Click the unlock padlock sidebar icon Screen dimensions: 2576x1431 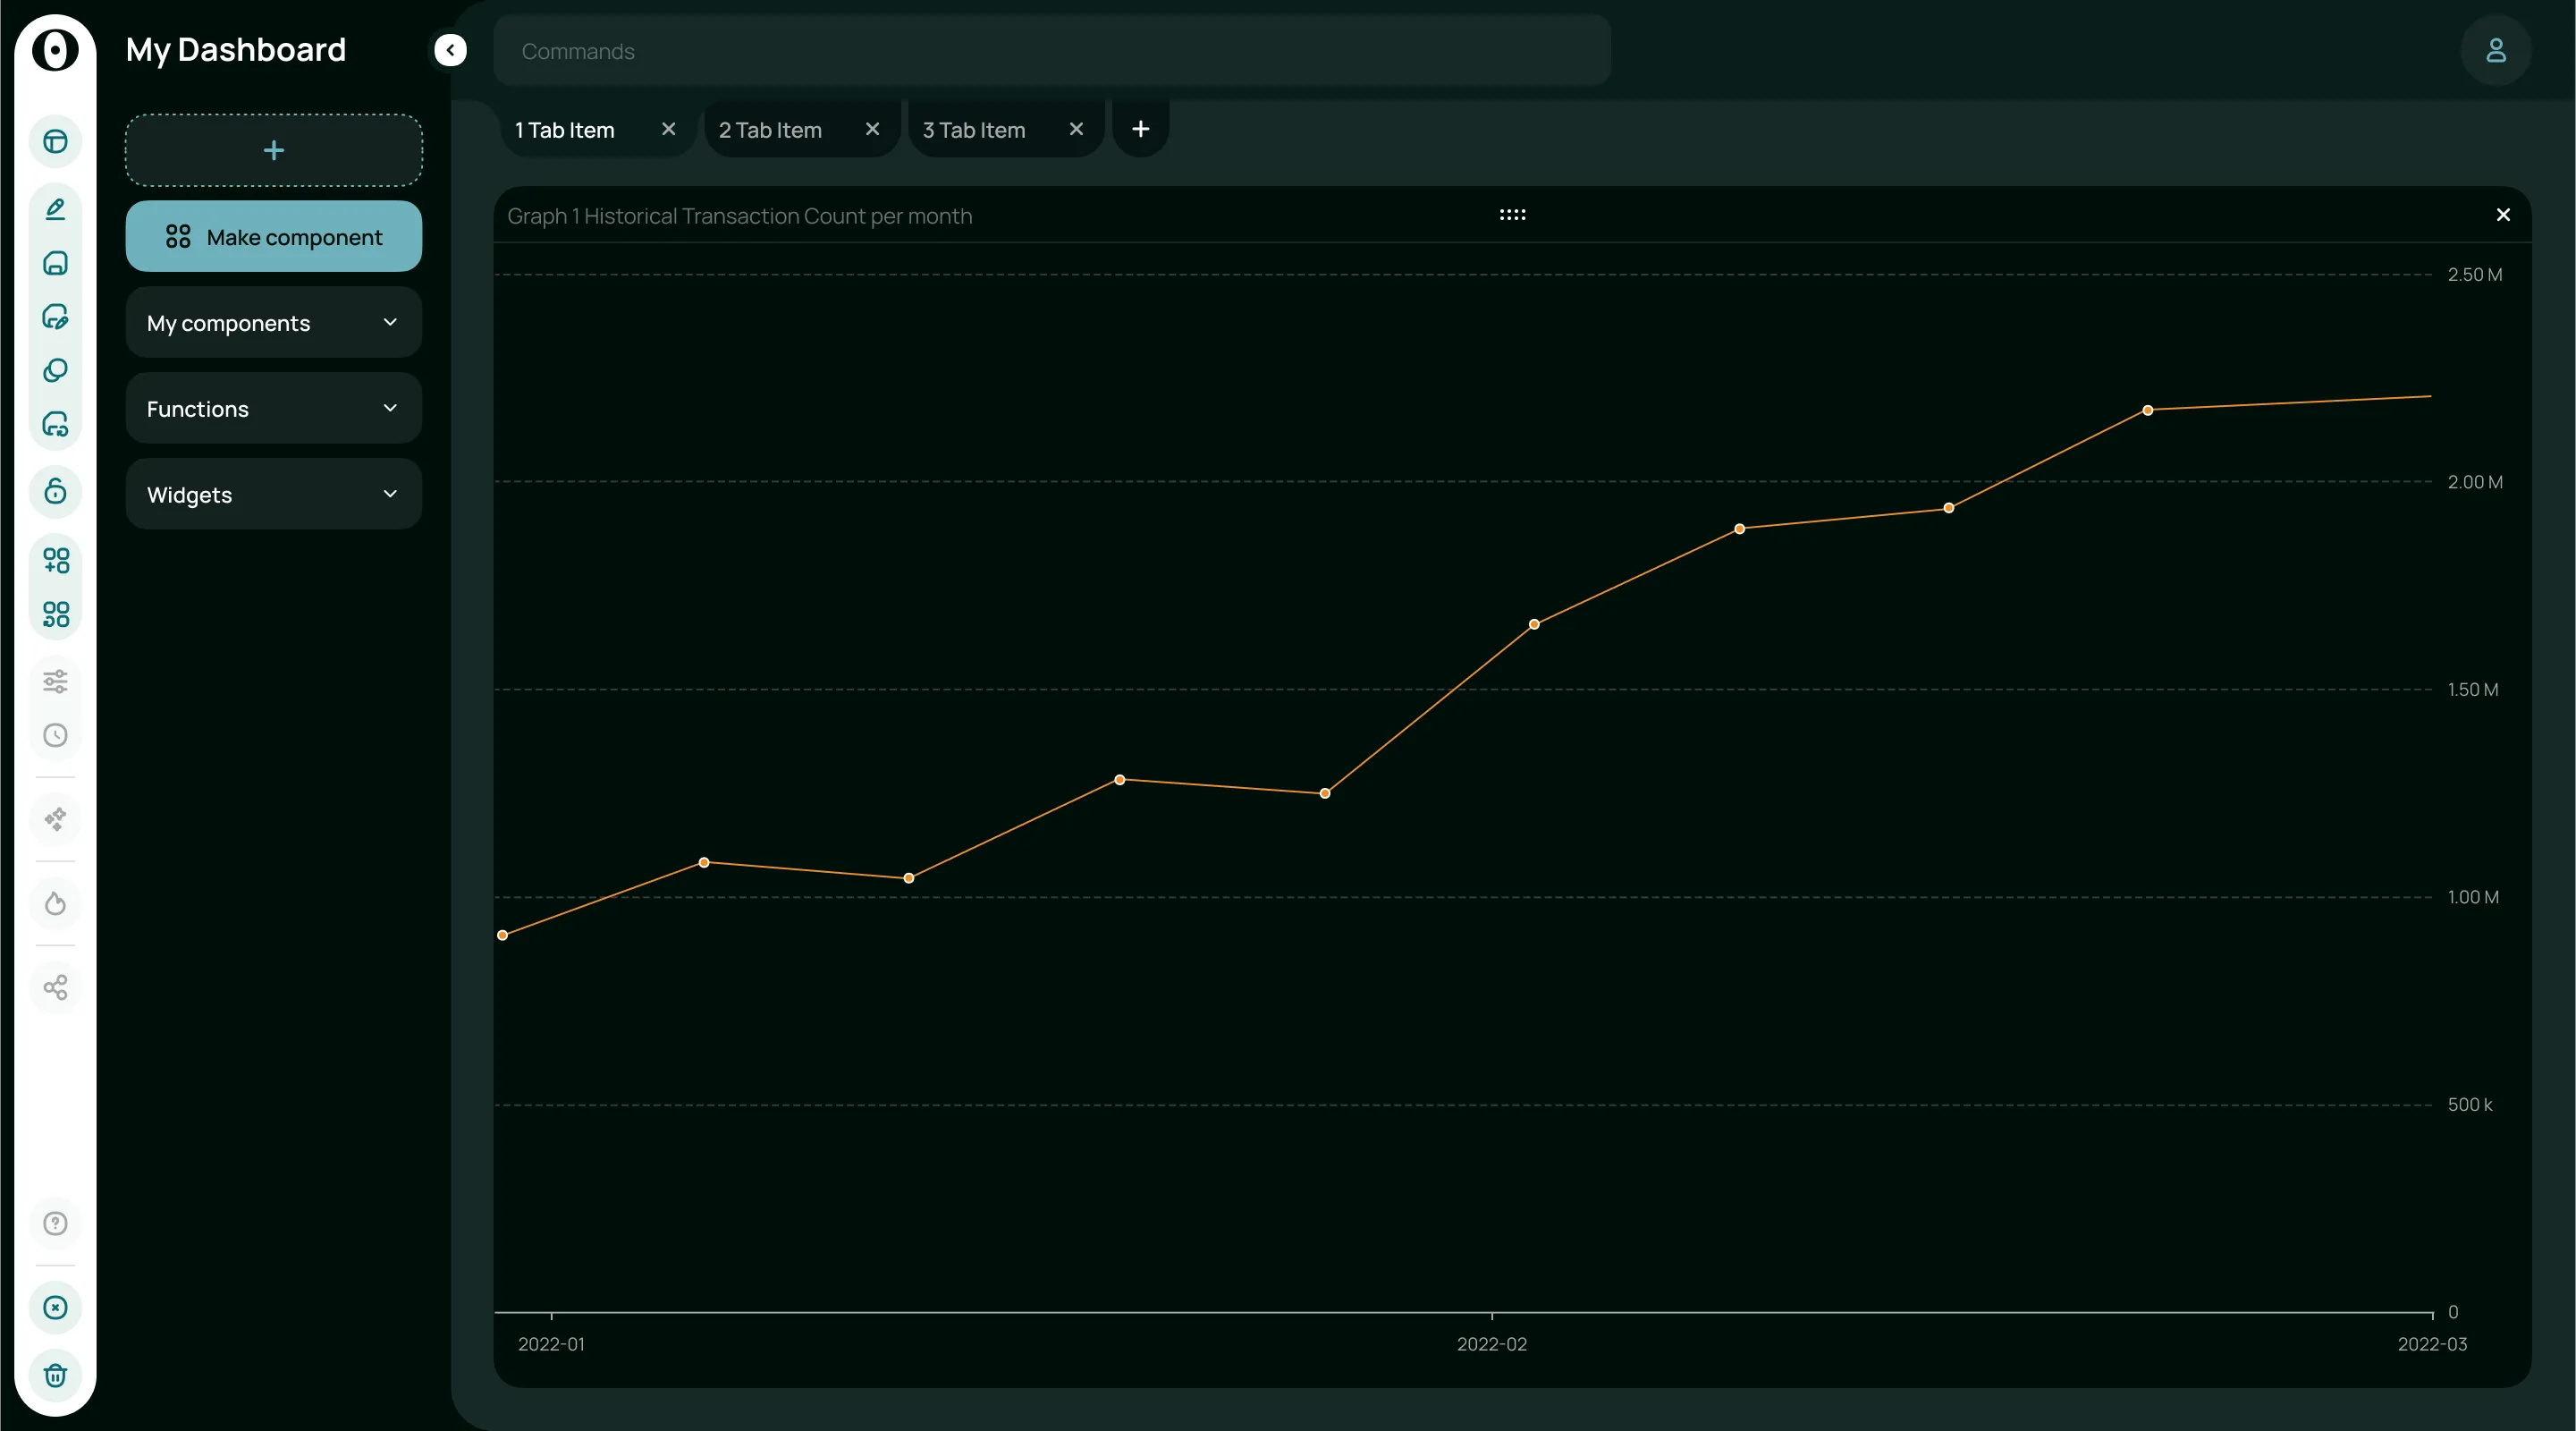56,491
